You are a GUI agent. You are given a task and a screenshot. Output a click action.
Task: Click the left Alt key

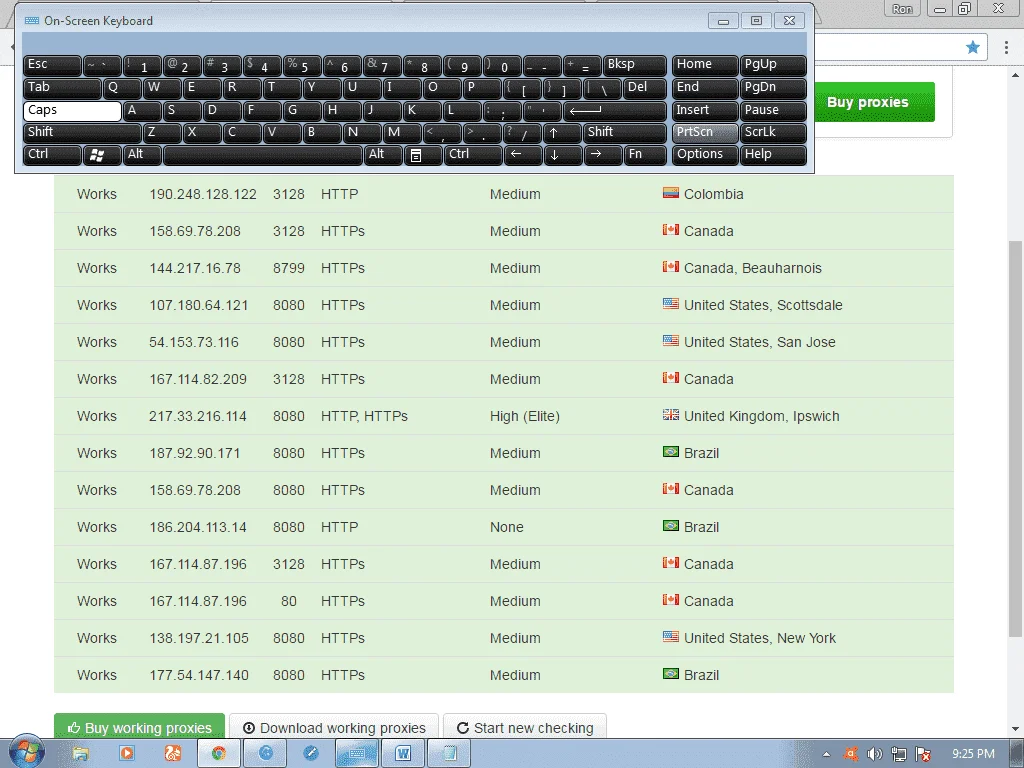(142, 155)
